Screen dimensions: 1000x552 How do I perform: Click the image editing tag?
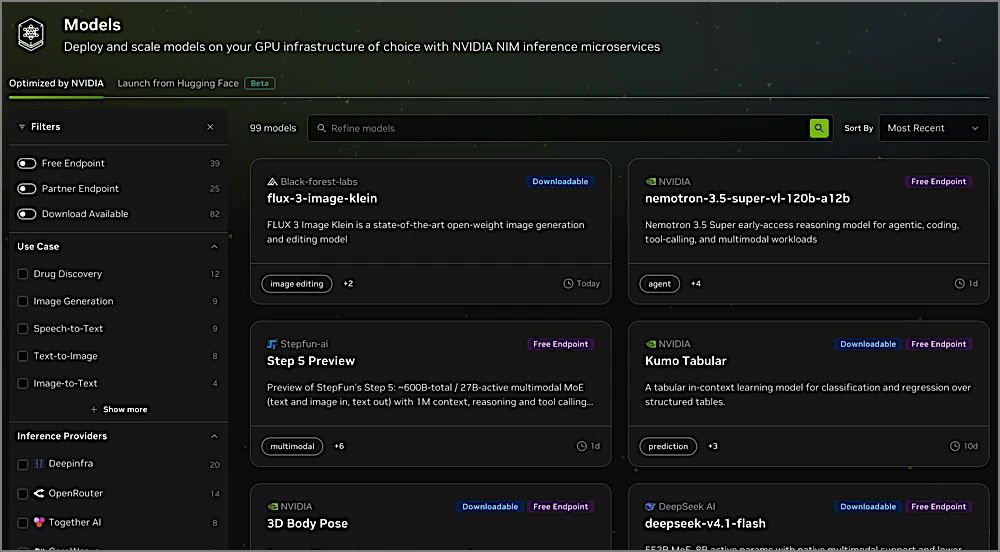coord(297,284)
